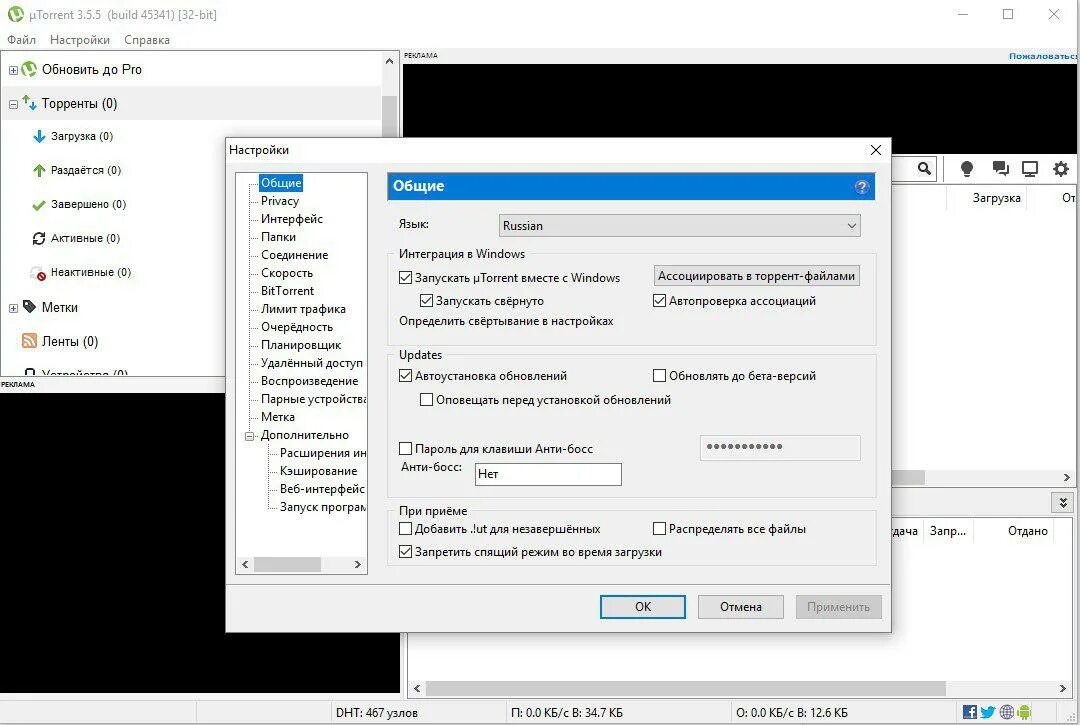
Task: Open the chat bubbles icon in toolbar
Action: (1000, 169)
